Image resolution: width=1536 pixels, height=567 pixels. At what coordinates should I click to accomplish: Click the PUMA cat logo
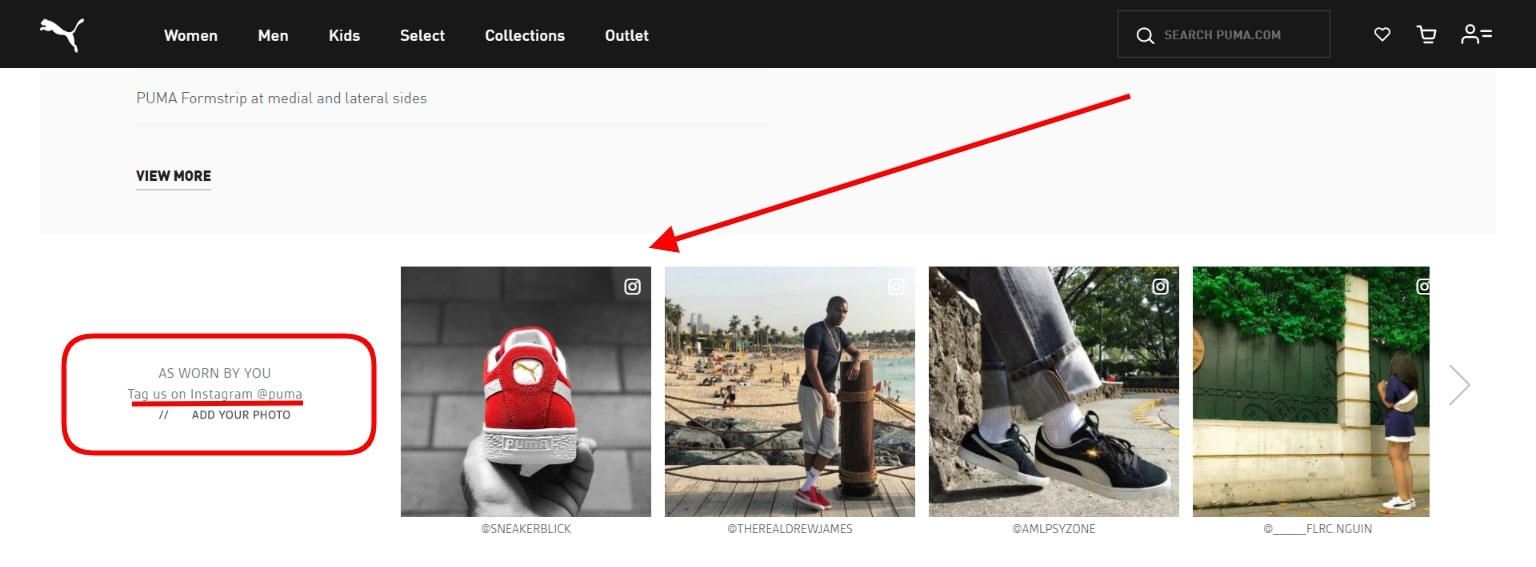[61, 34]
